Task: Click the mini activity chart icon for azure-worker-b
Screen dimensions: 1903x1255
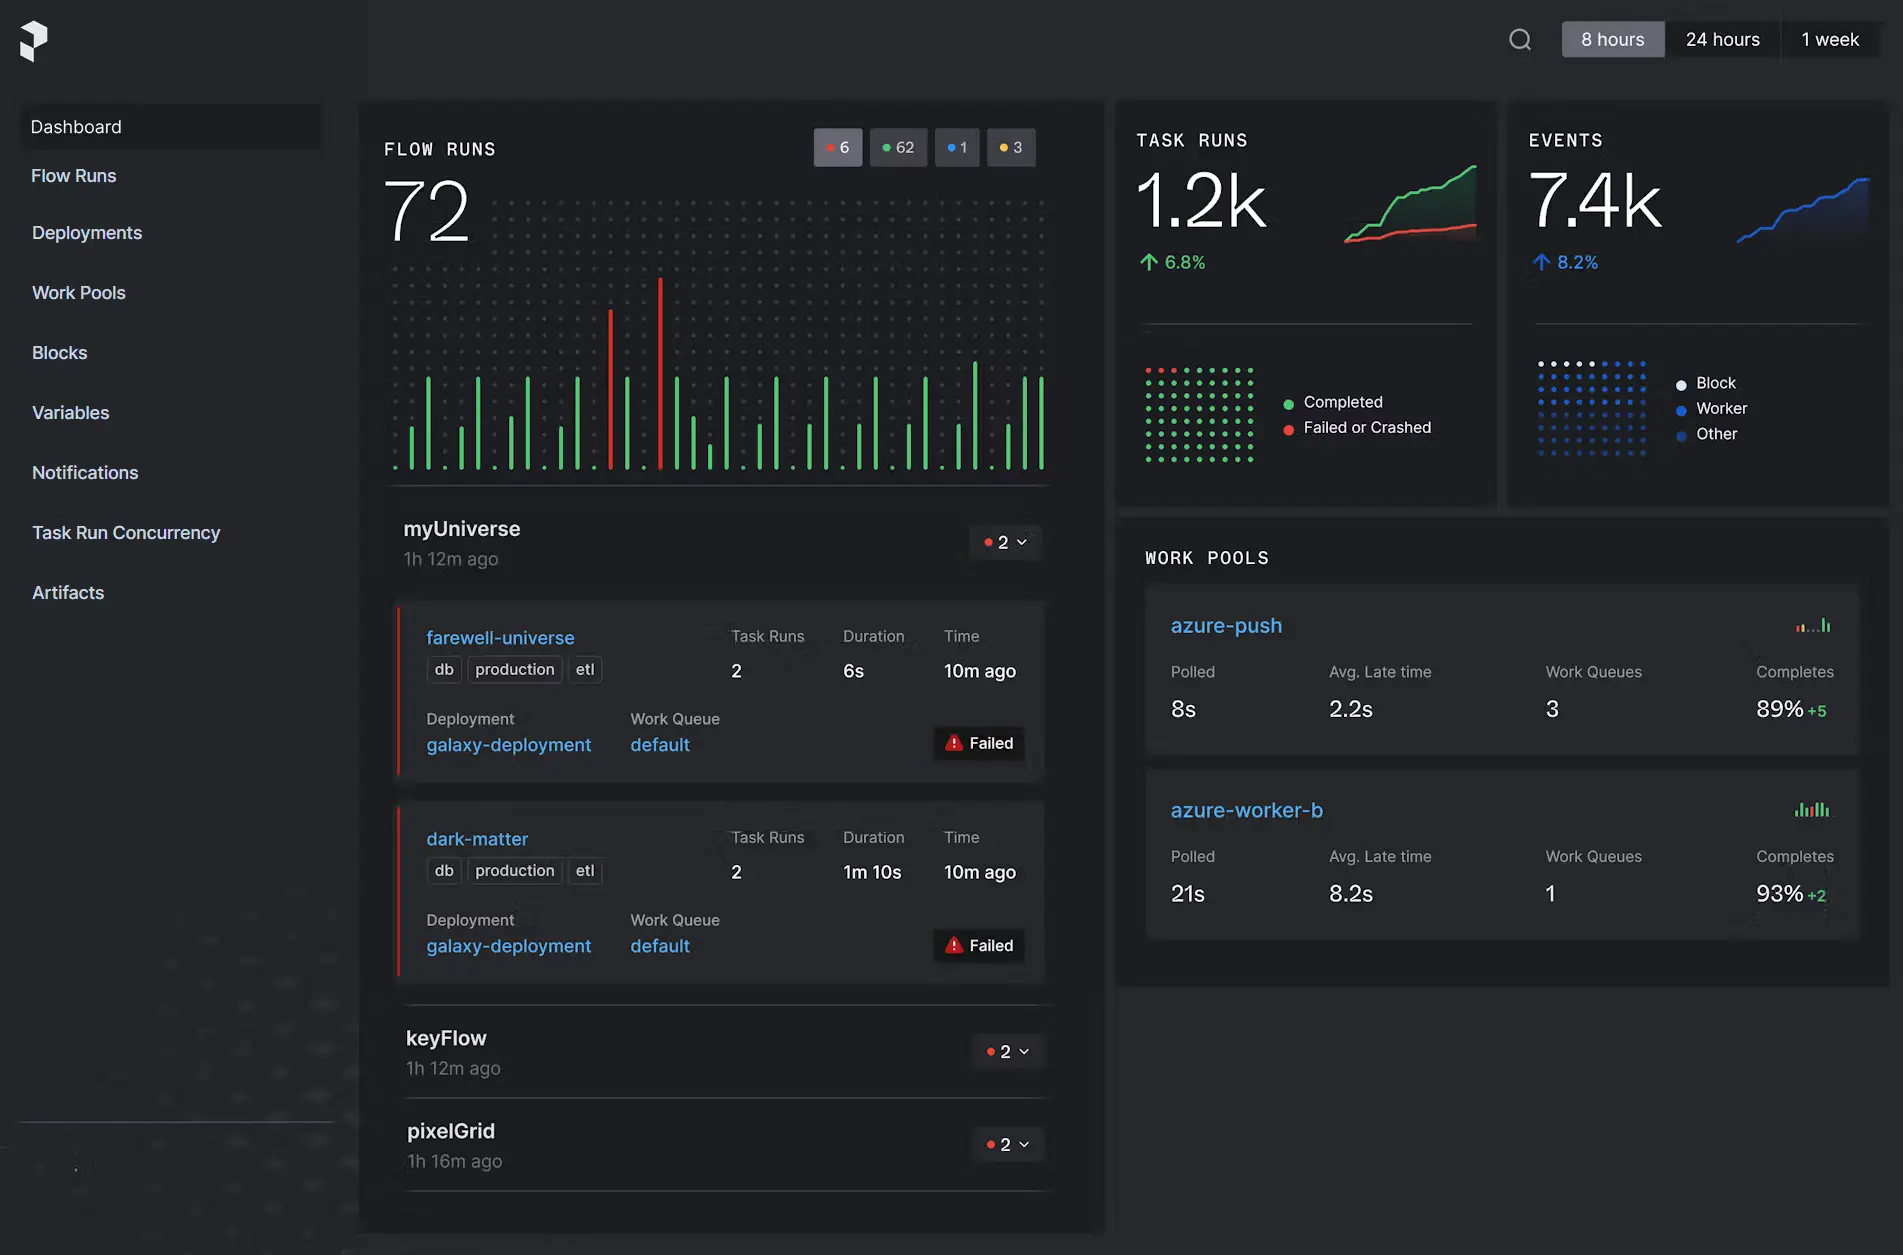Action: click(1811, 809)
